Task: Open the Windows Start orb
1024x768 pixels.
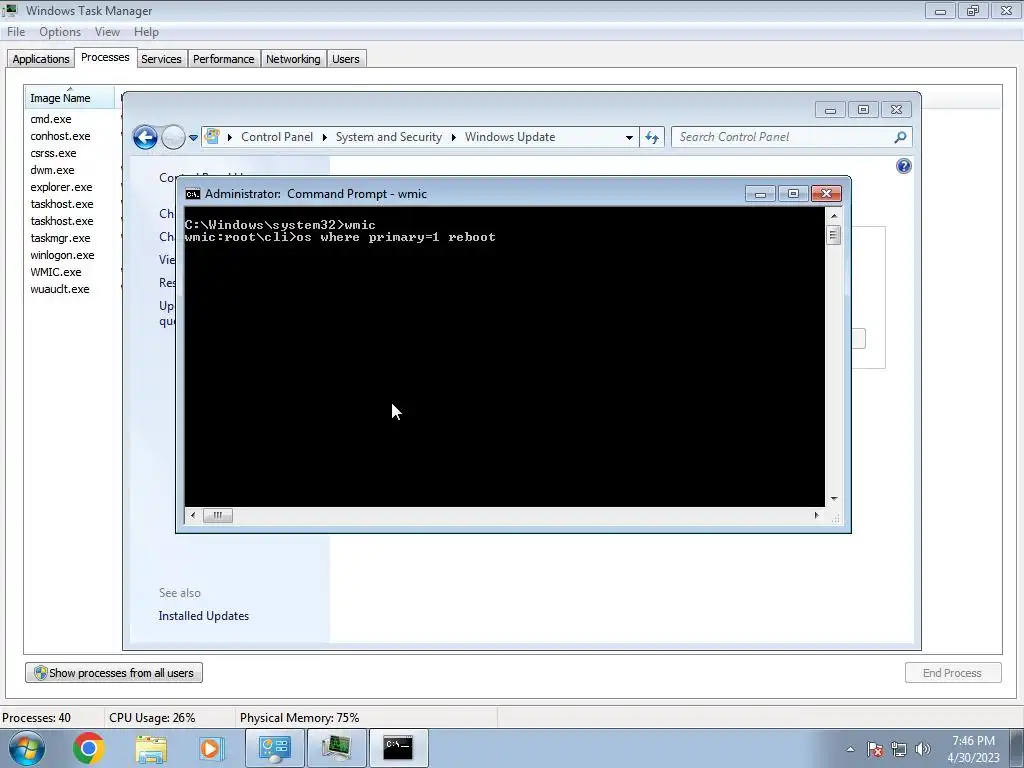Action: pos(27,748)
